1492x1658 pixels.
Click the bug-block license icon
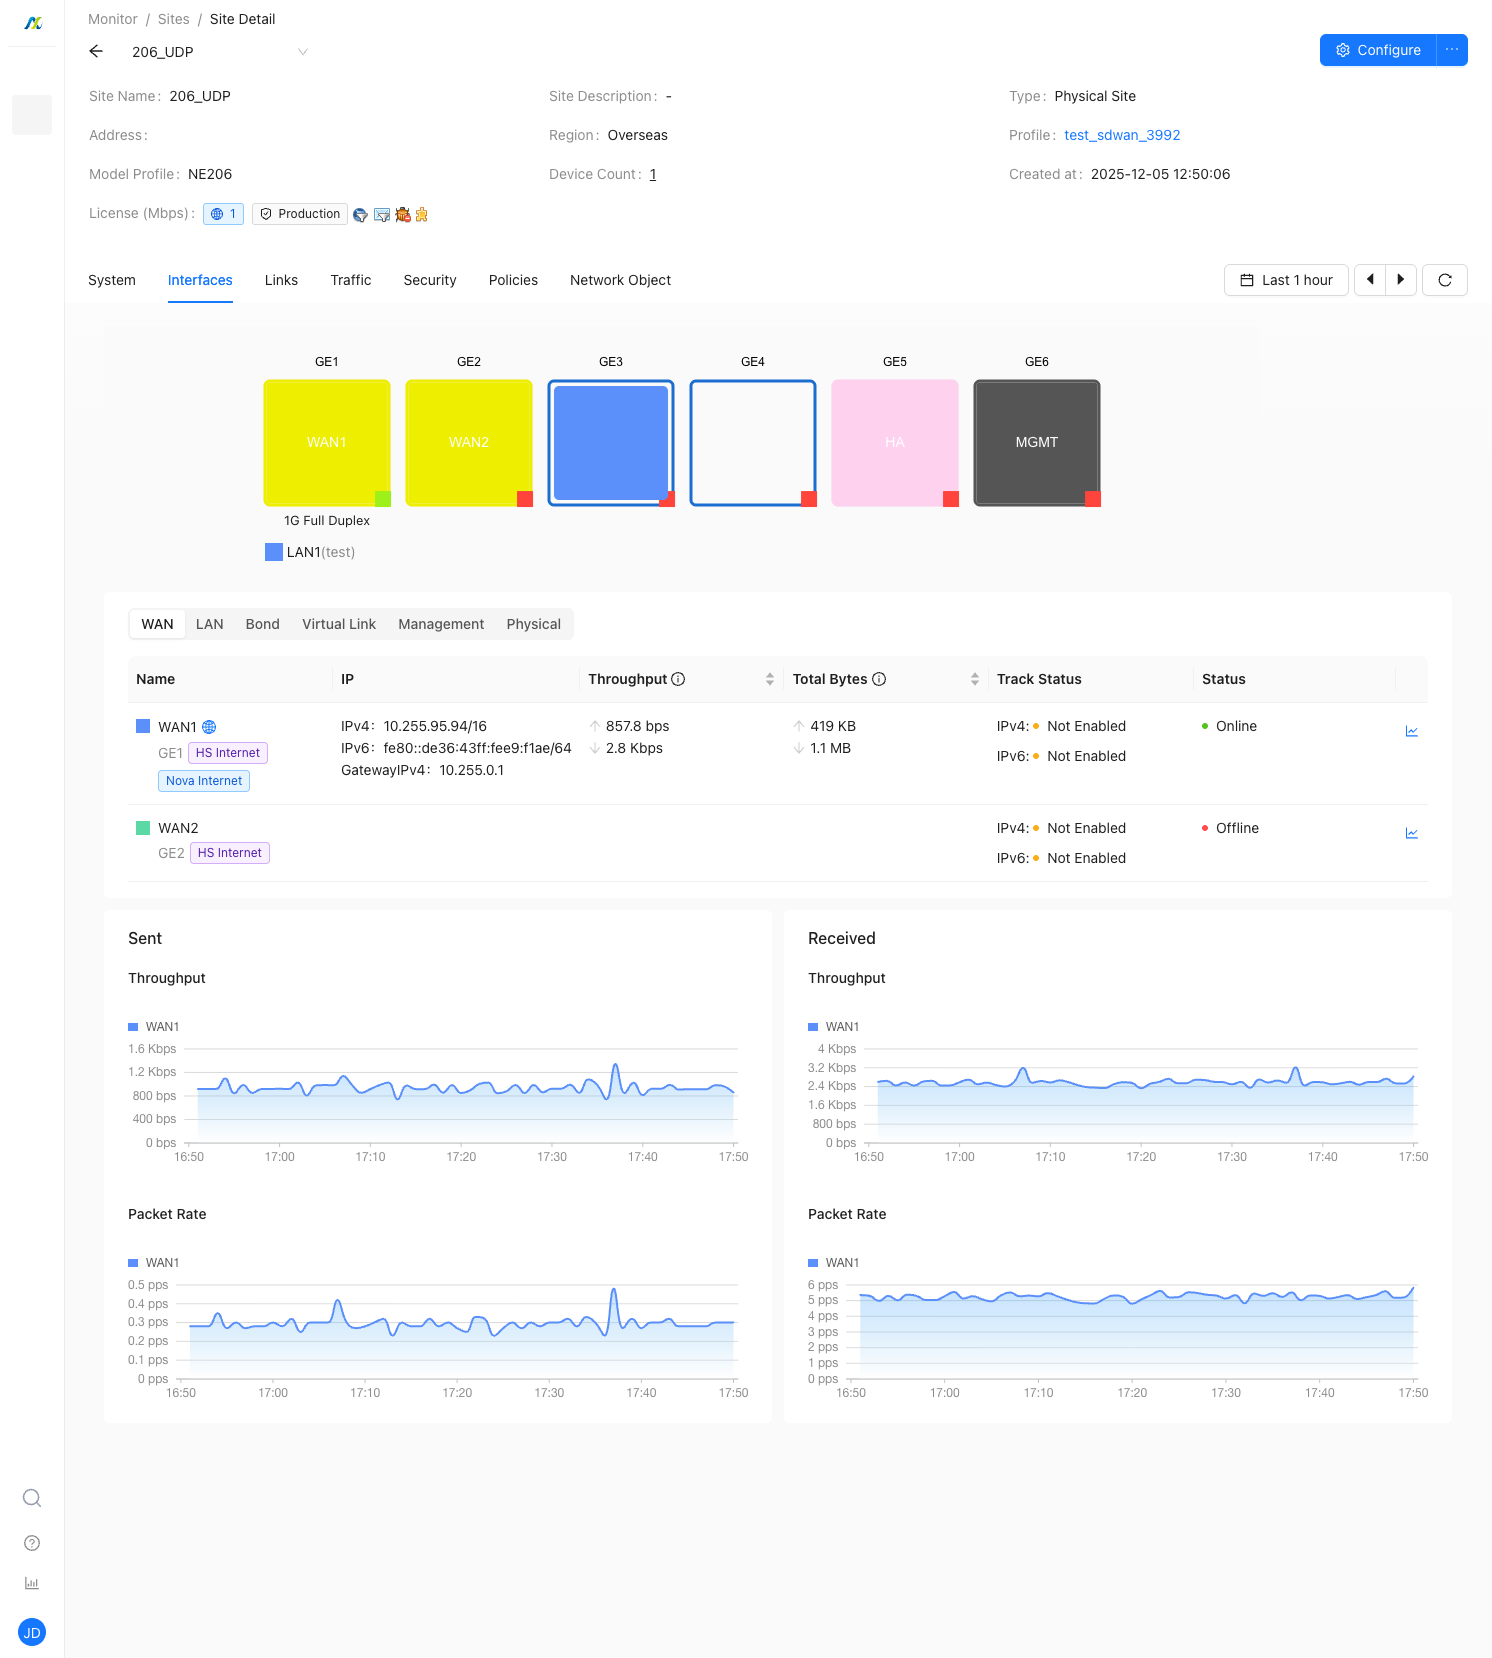(x=403, y=214)
